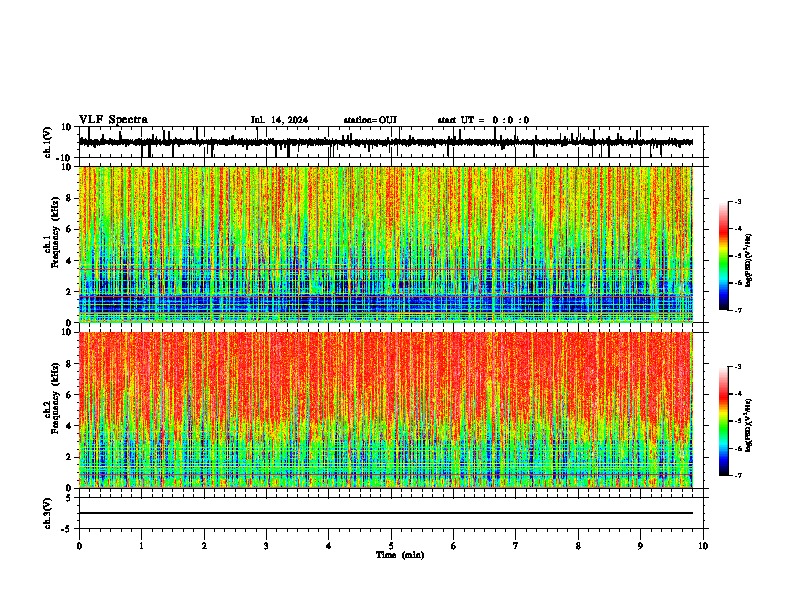The height and width of the screenshot is (612, 792).
Task: Click the 'station=OUJ' label
Action: 370,120
